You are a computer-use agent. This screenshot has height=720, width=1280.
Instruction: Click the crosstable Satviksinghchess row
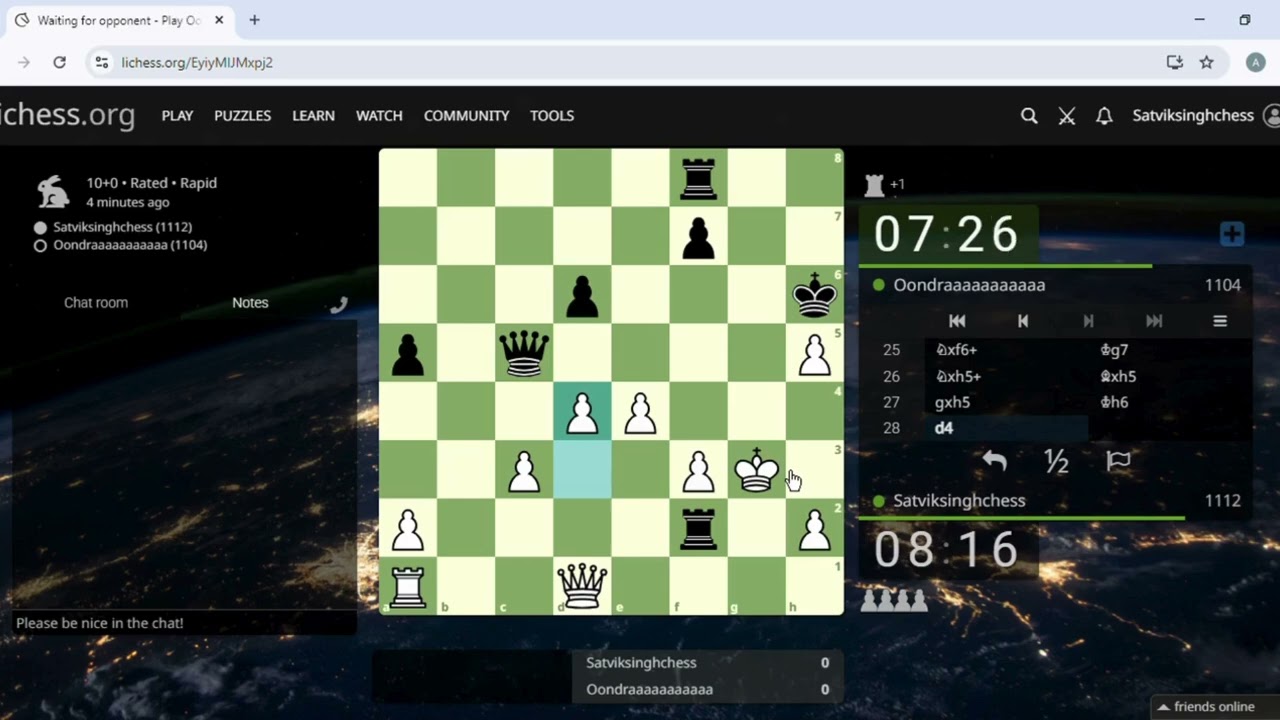tap(707, 663)
